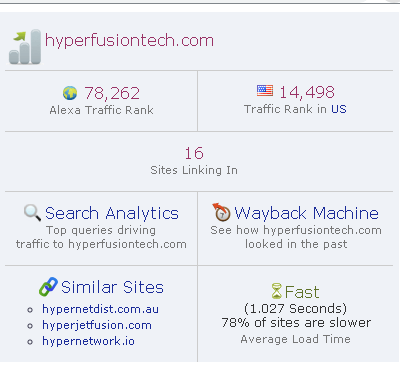Image resolution: width=400 pixels, height=369 pixels.
Task: Open the hyperfusiontech.com title link
Action: (129, 41)
